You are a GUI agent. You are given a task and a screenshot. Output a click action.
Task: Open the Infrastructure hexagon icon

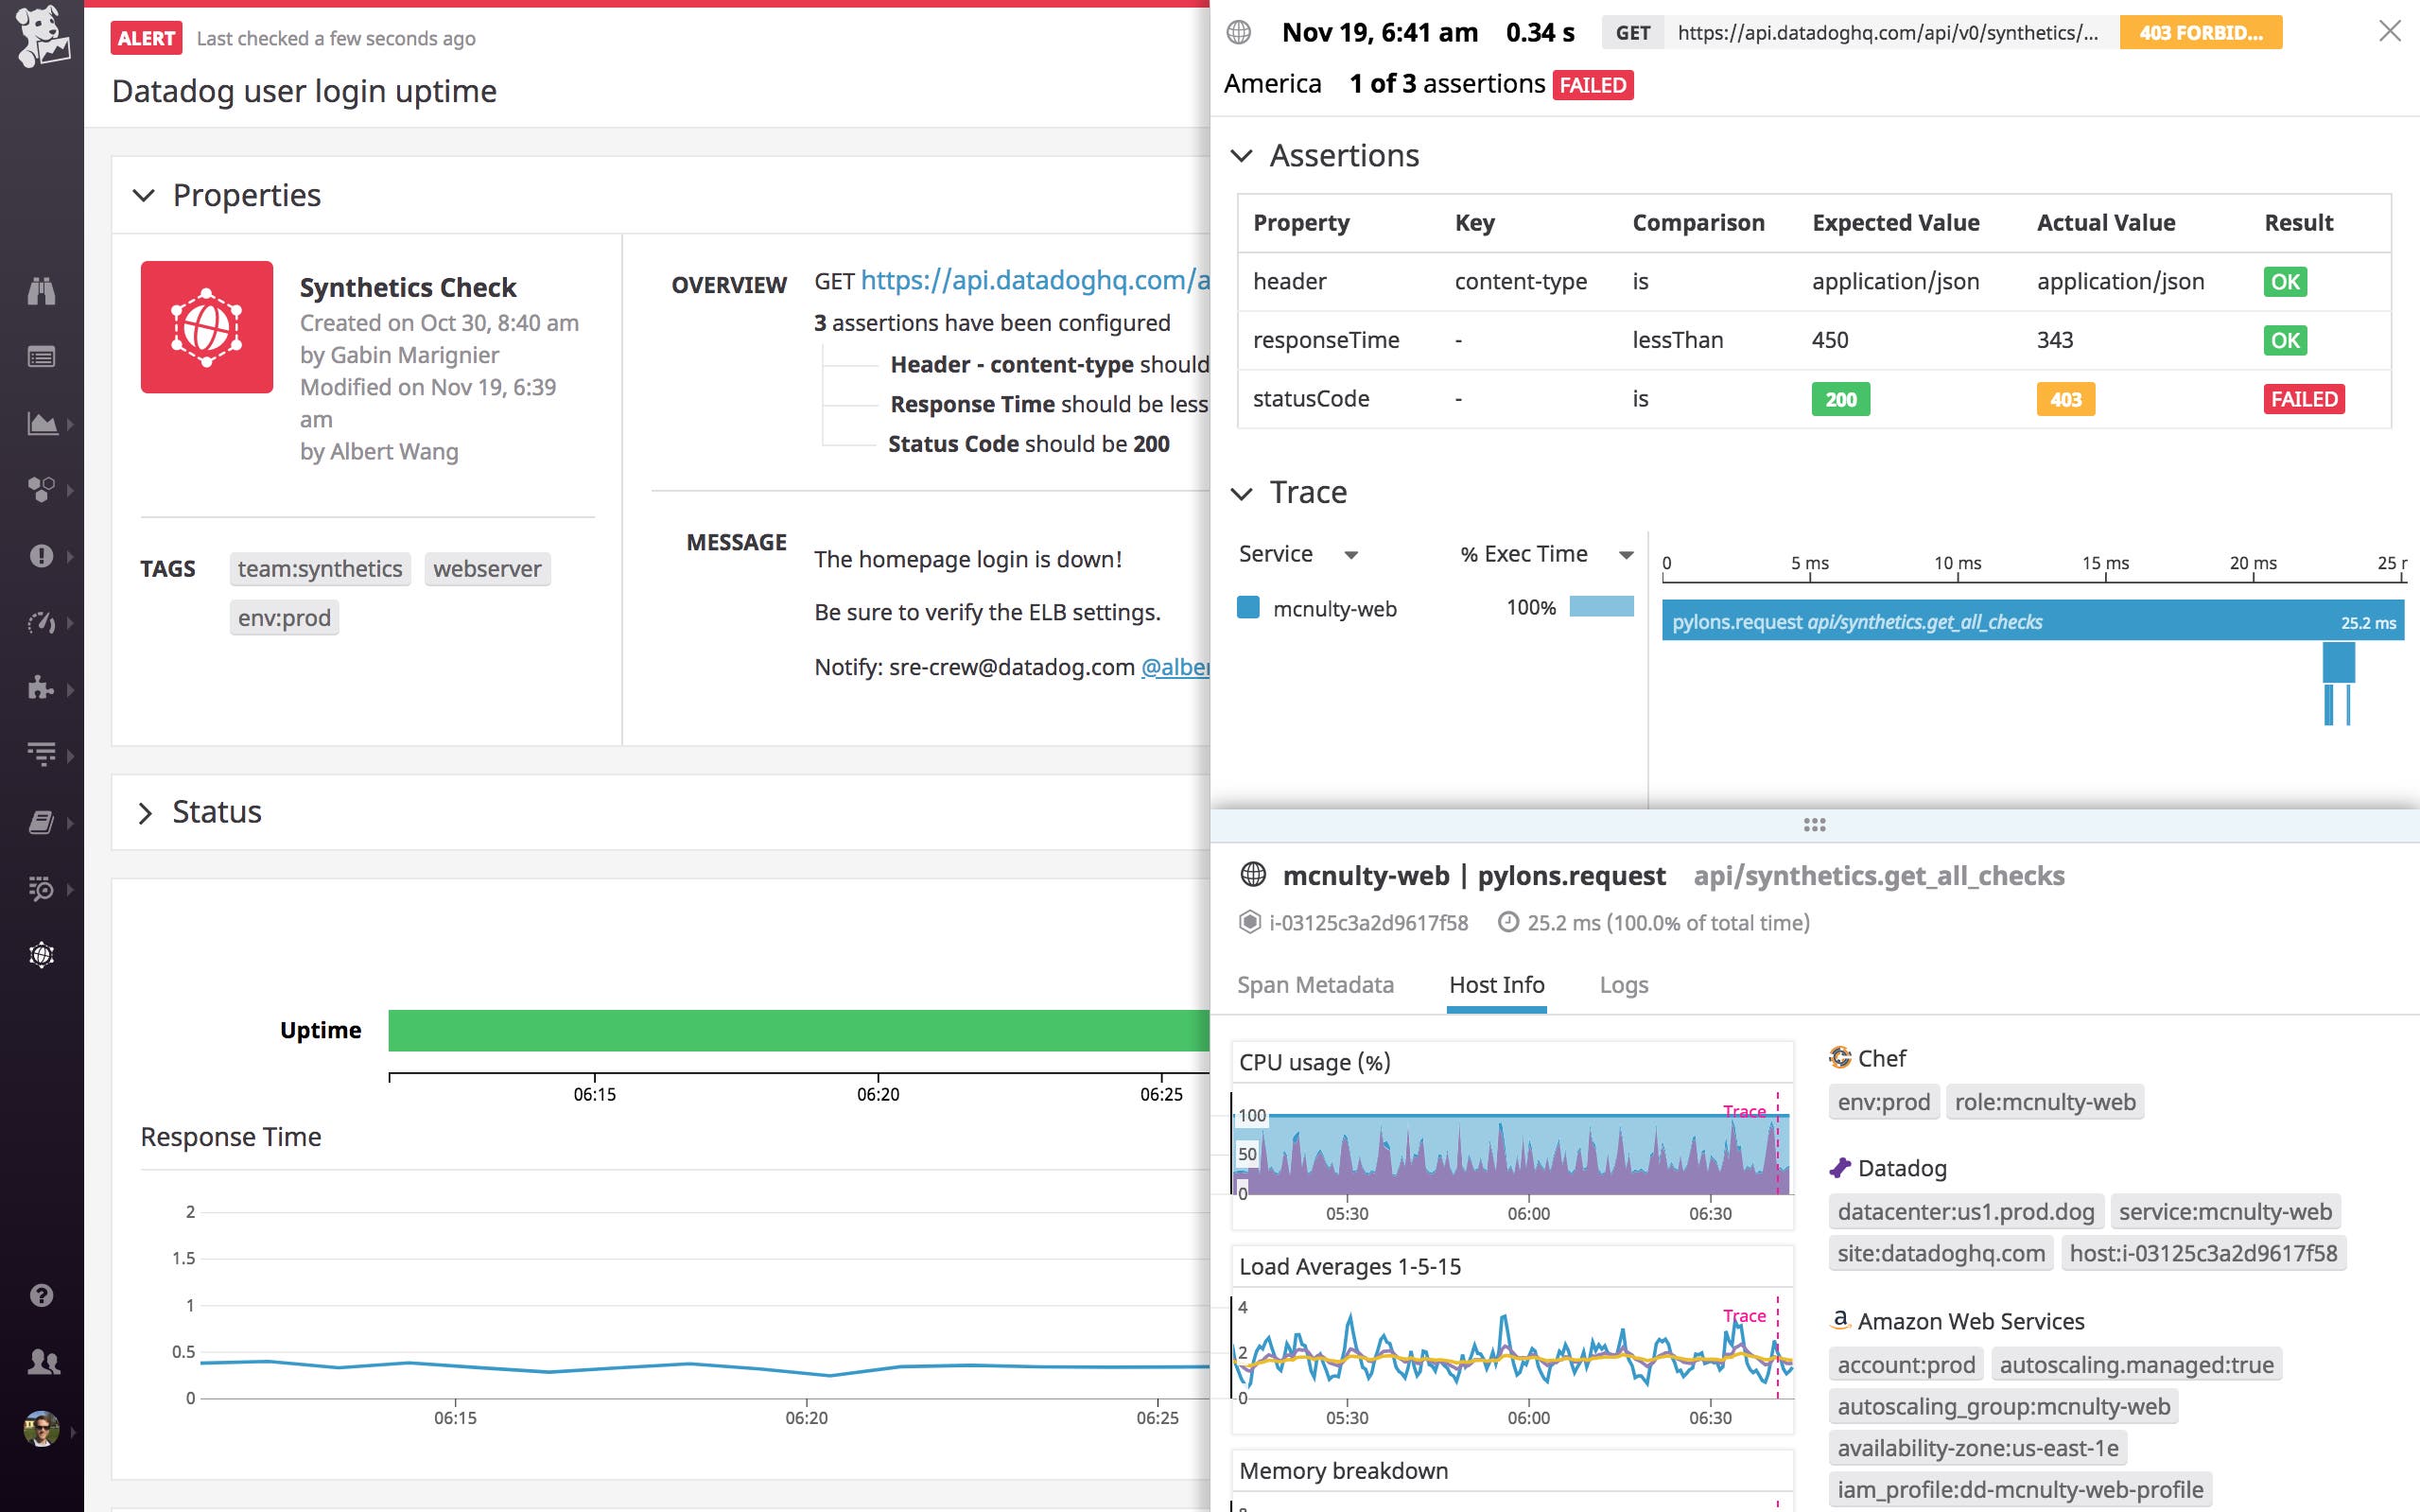42,490
